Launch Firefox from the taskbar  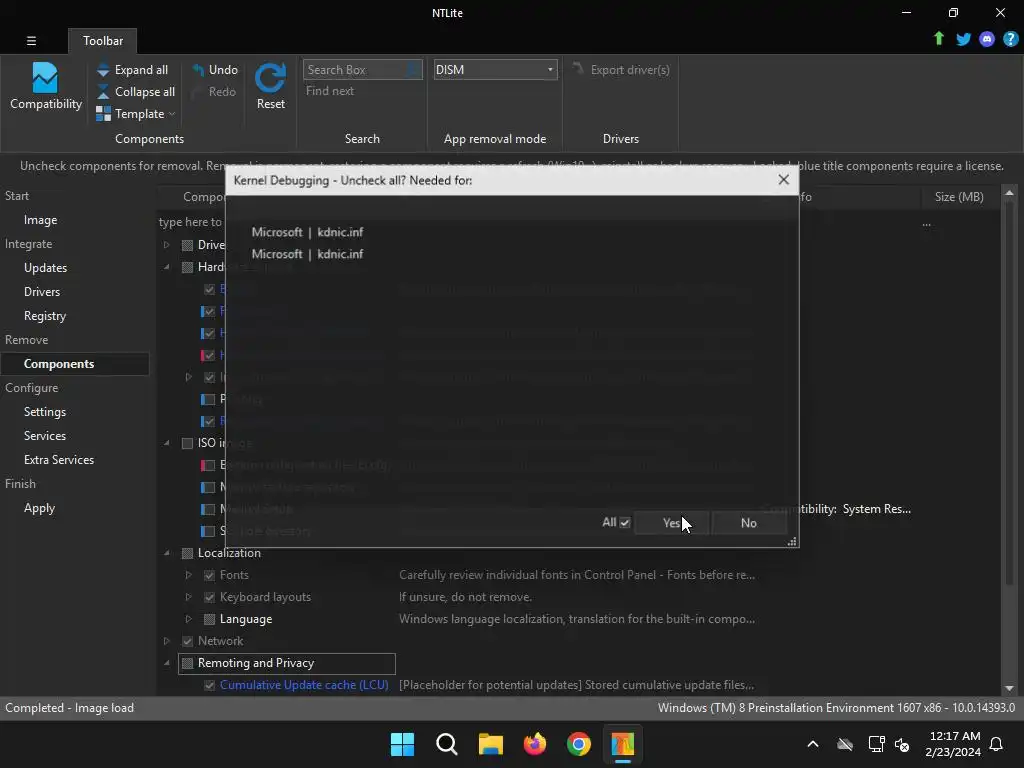click(535, 744)
